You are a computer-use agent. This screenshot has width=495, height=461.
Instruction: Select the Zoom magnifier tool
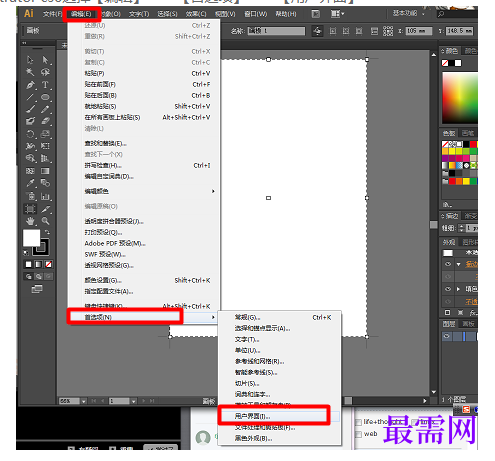(x=45, y=221)
